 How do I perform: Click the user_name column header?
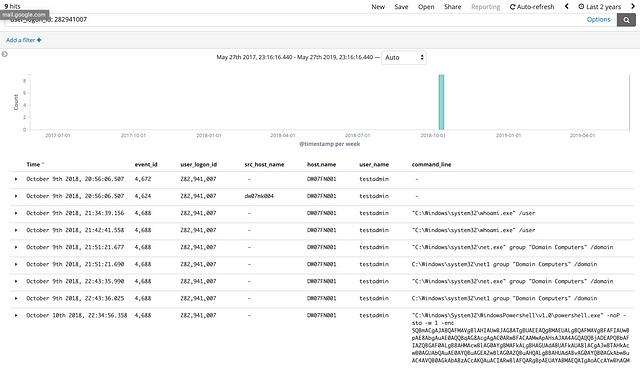[x=374, y=164]
